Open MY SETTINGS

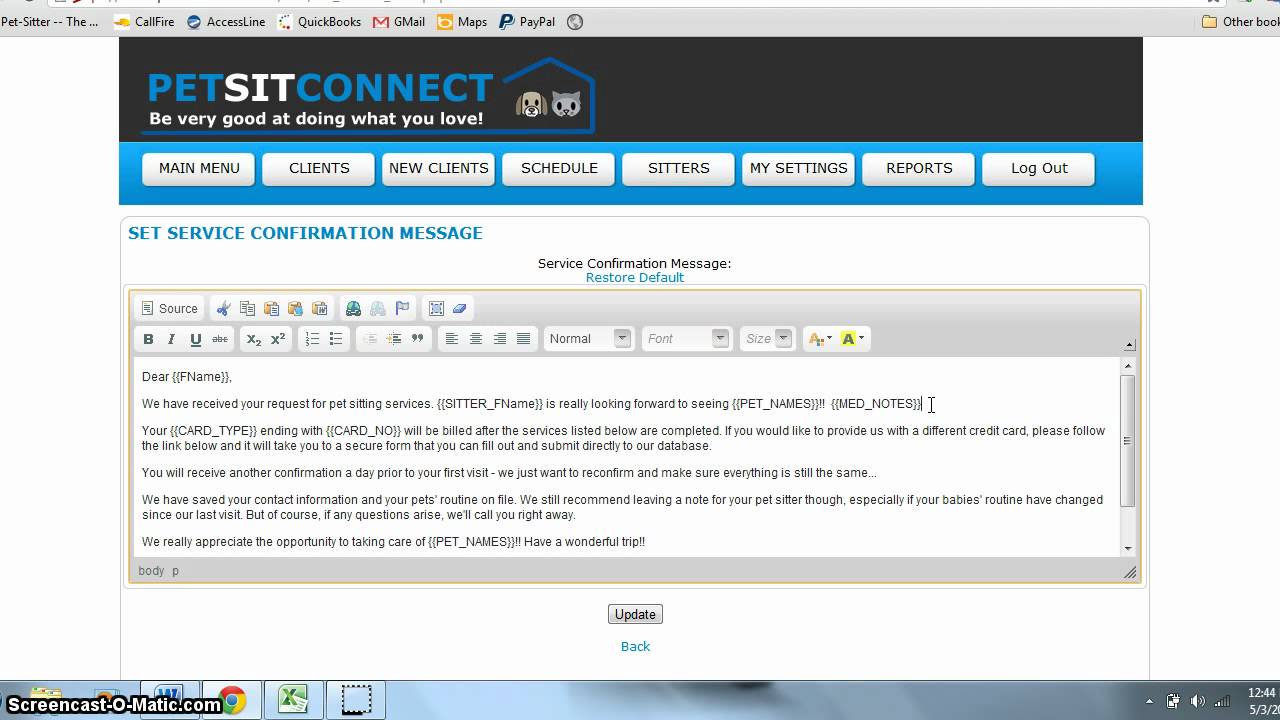click(x=799, y=169)
